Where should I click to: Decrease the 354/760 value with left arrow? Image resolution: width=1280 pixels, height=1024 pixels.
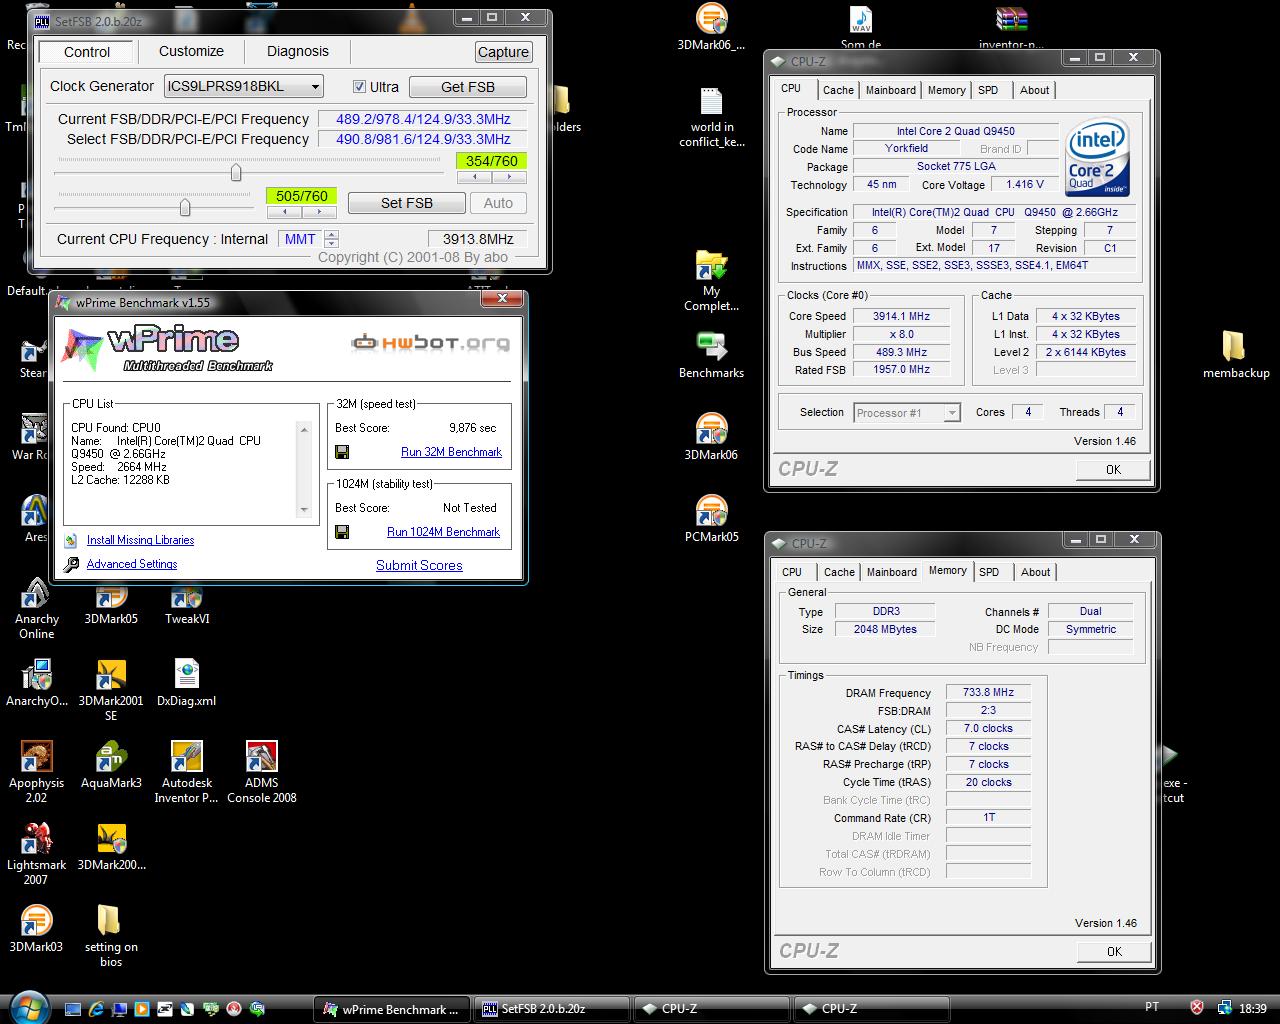pos(474,177)
